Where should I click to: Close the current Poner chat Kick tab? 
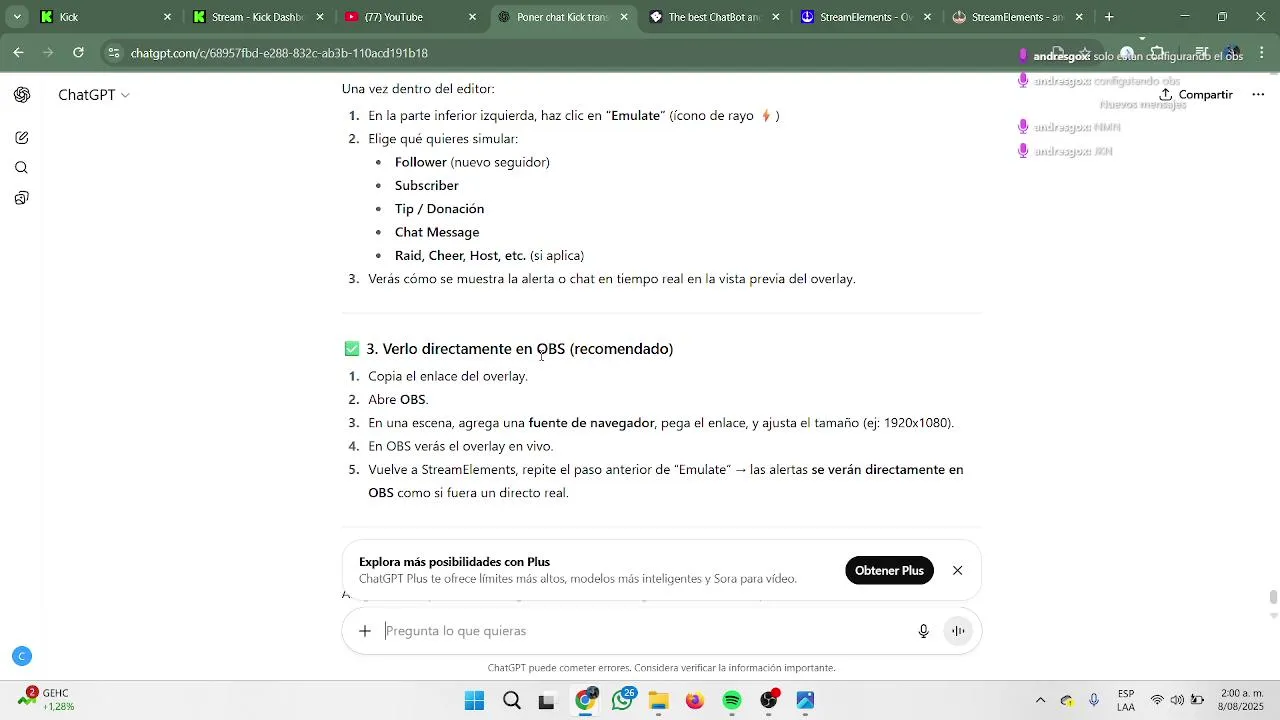tap(624, 17)
